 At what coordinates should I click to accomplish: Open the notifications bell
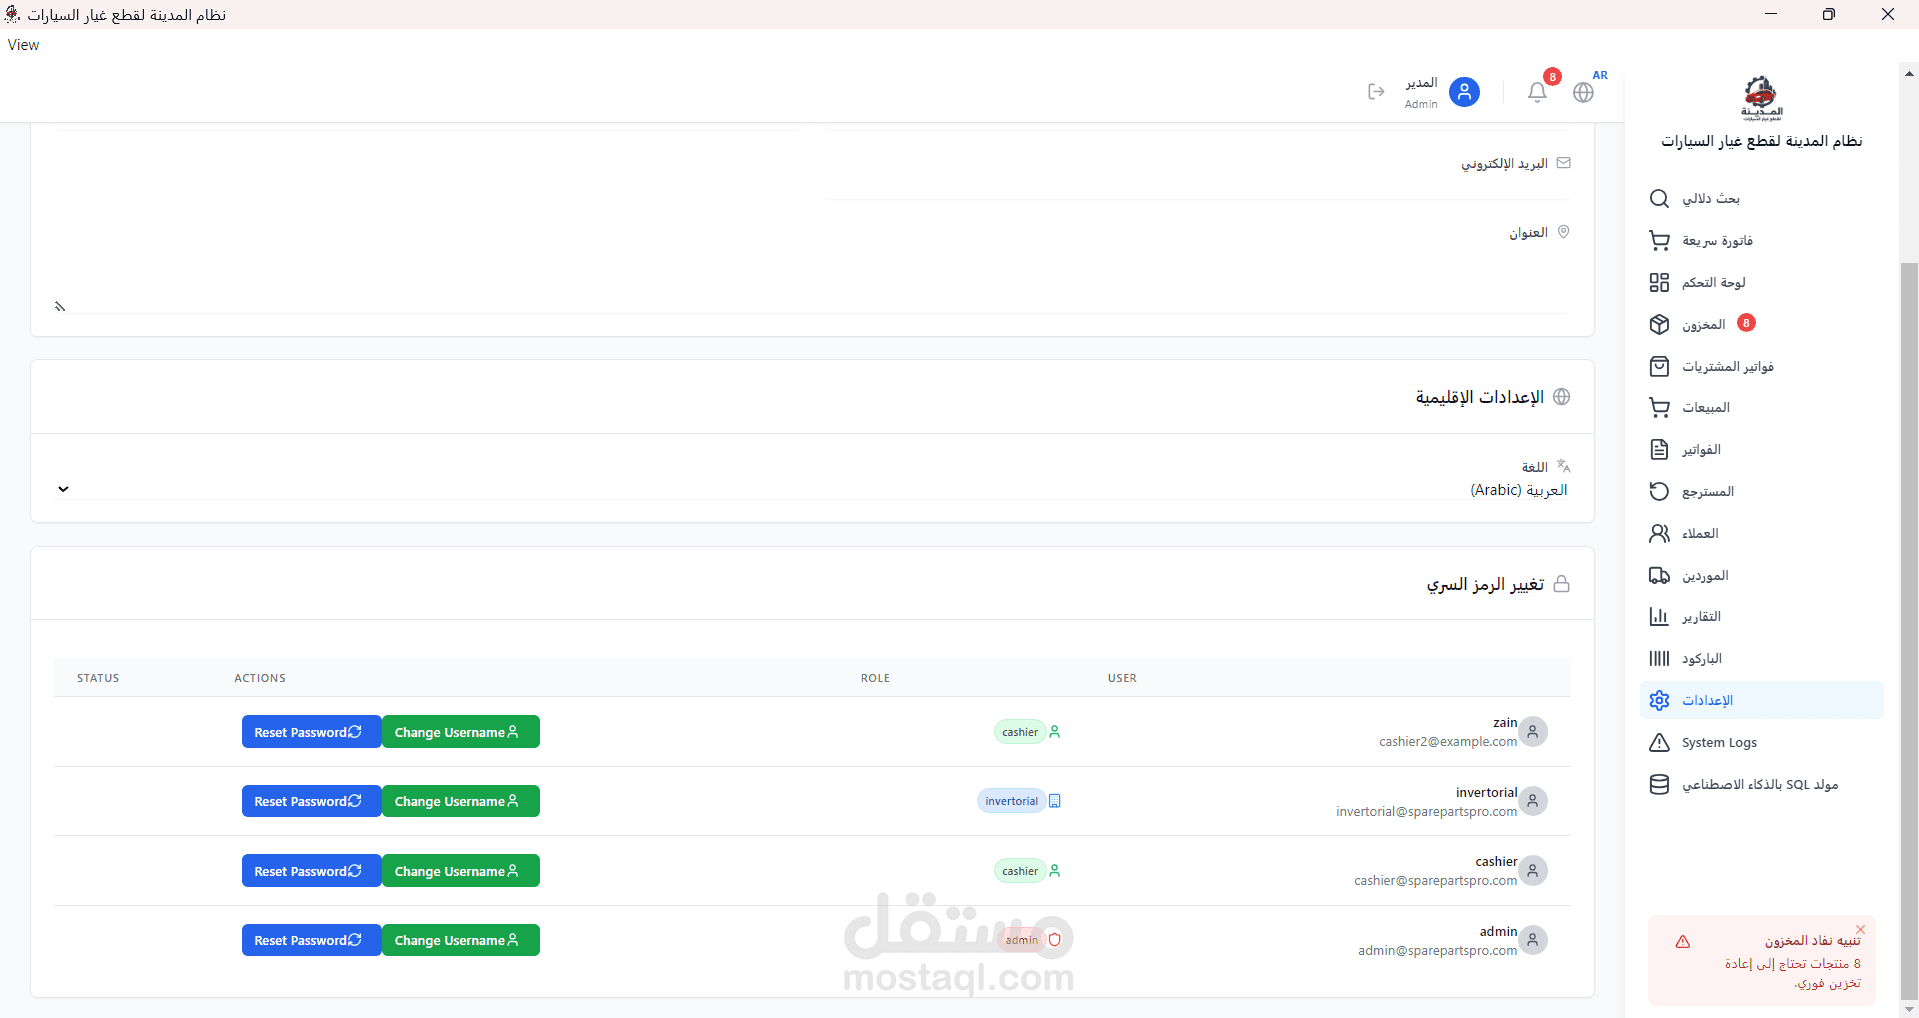point(1537,92)
